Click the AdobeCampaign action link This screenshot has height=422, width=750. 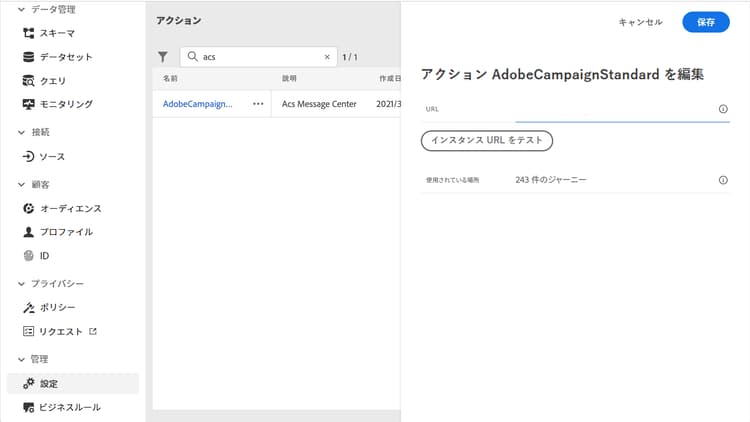click(197, 103)
